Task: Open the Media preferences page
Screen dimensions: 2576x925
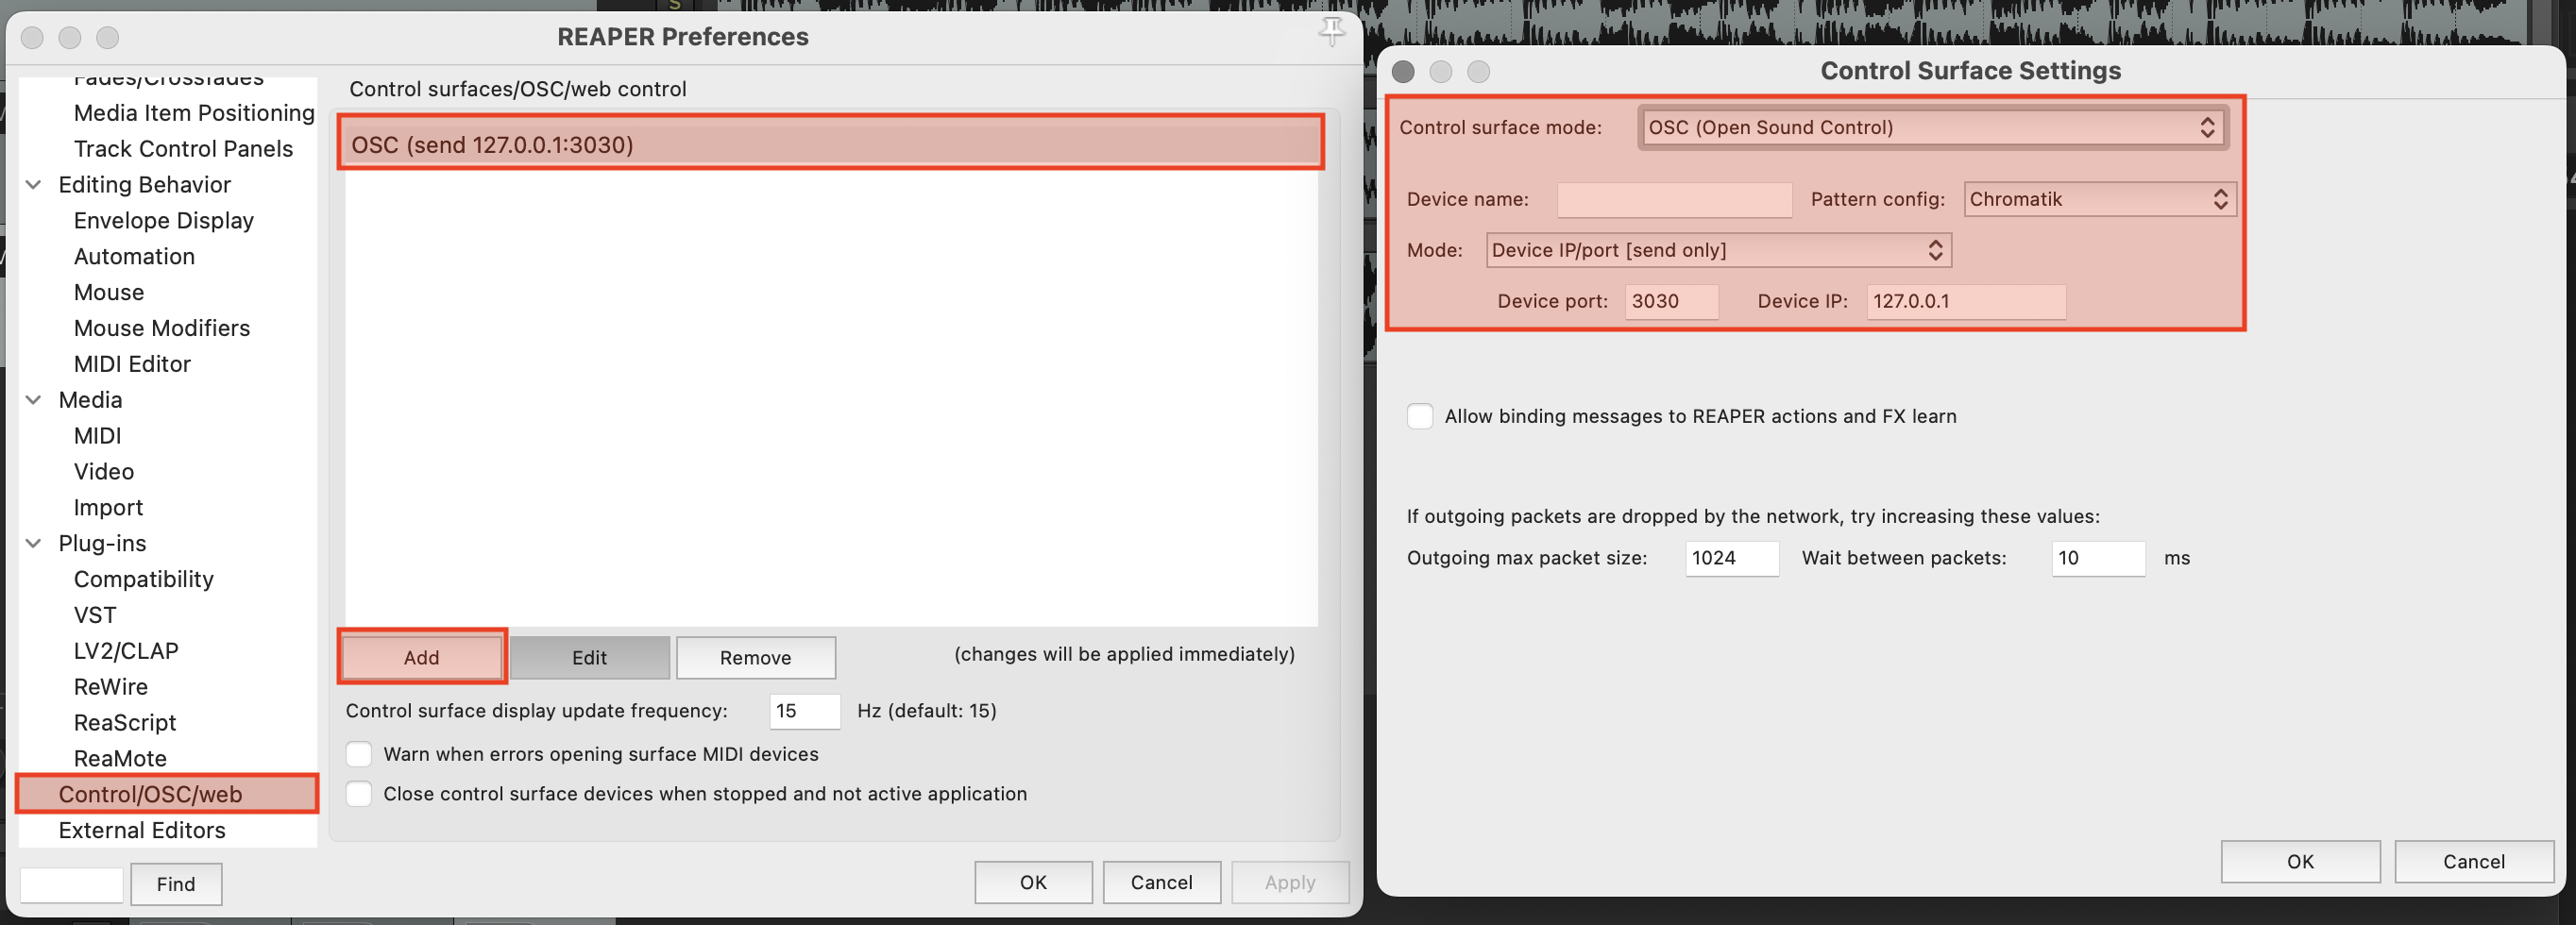Action: 90,400
